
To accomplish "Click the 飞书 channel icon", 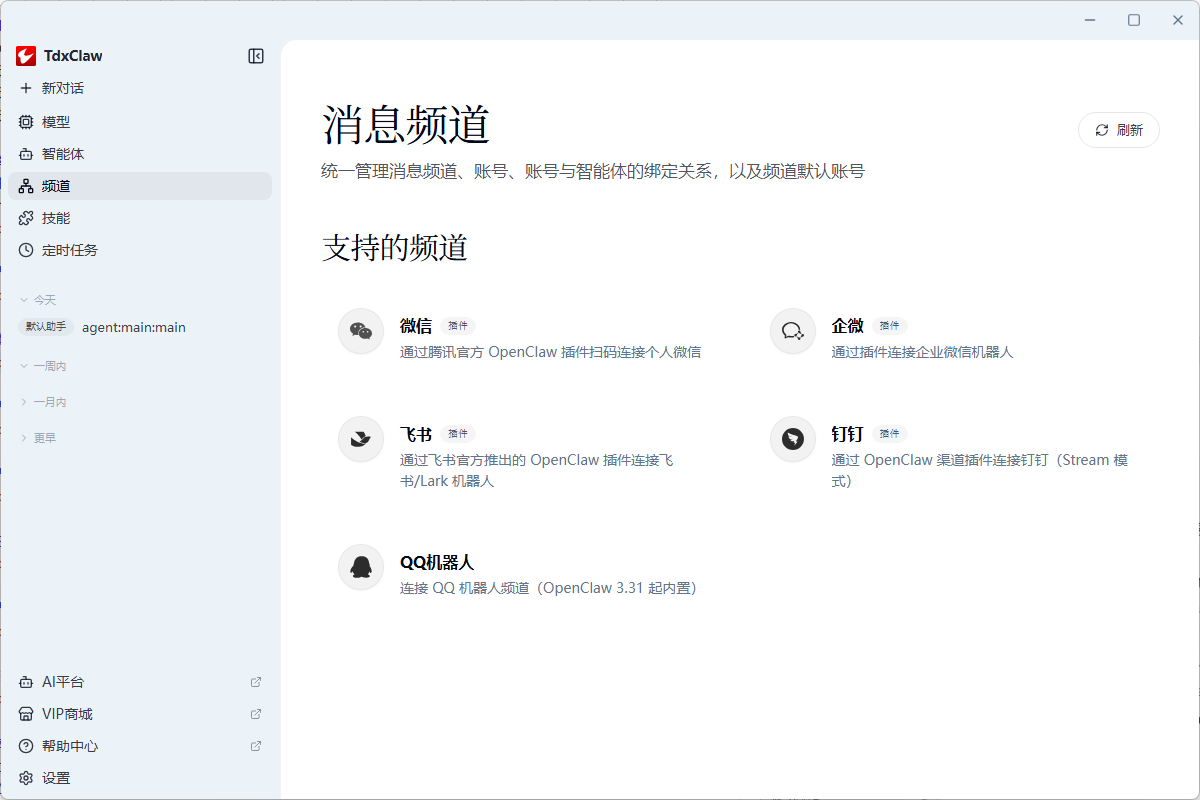I will (x=361, y=439).
